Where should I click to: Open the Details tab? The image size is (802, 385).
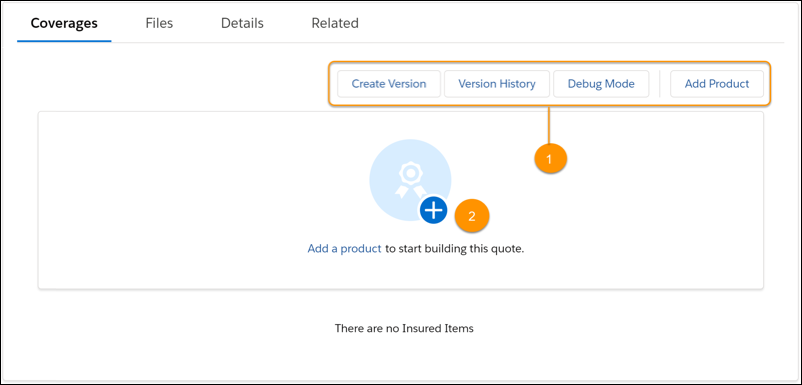tap(242, 24)
